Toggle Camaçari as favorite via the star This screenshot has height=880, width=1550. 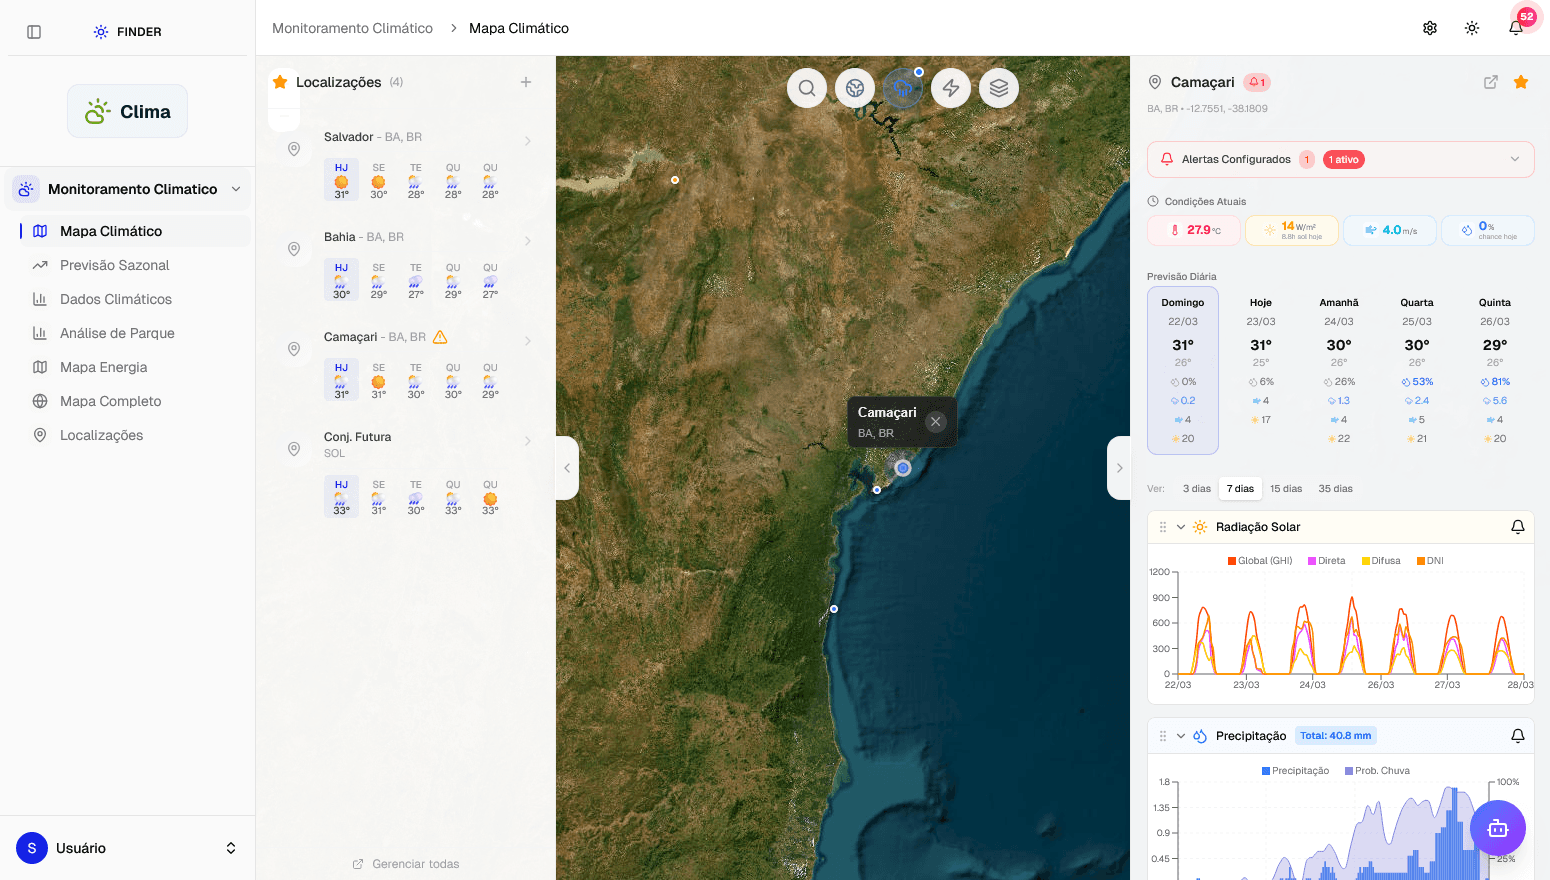click(1521, 82)
